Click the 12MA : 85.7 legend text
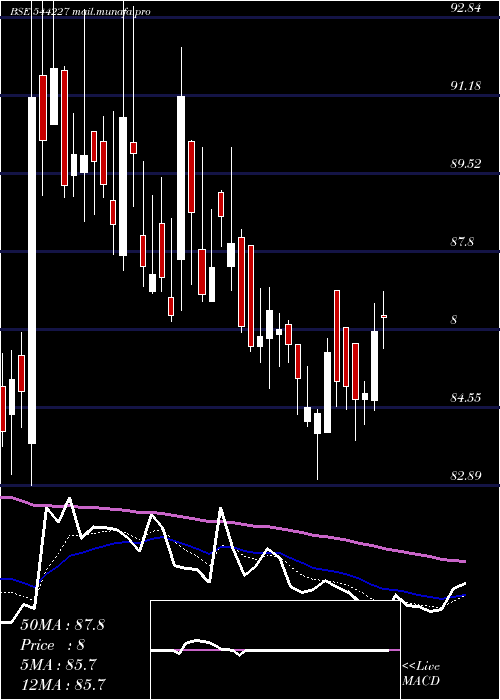The width and height of the screenshot is (500, 700). (63, 684)
